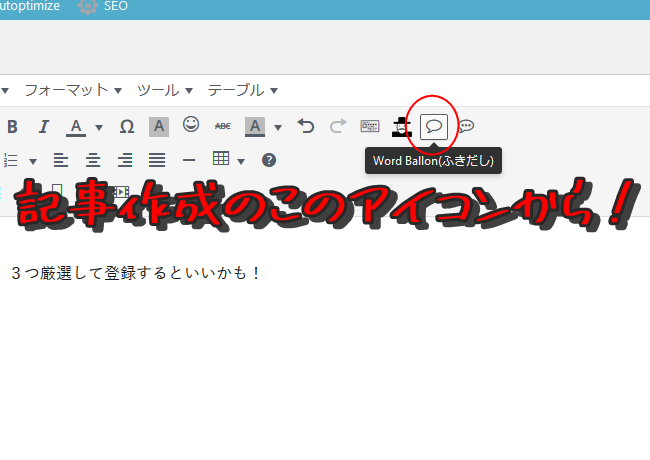Viewport: 650px width, 460px height.
Task: Undo the last edit
Action: click(x=306, y=127)
